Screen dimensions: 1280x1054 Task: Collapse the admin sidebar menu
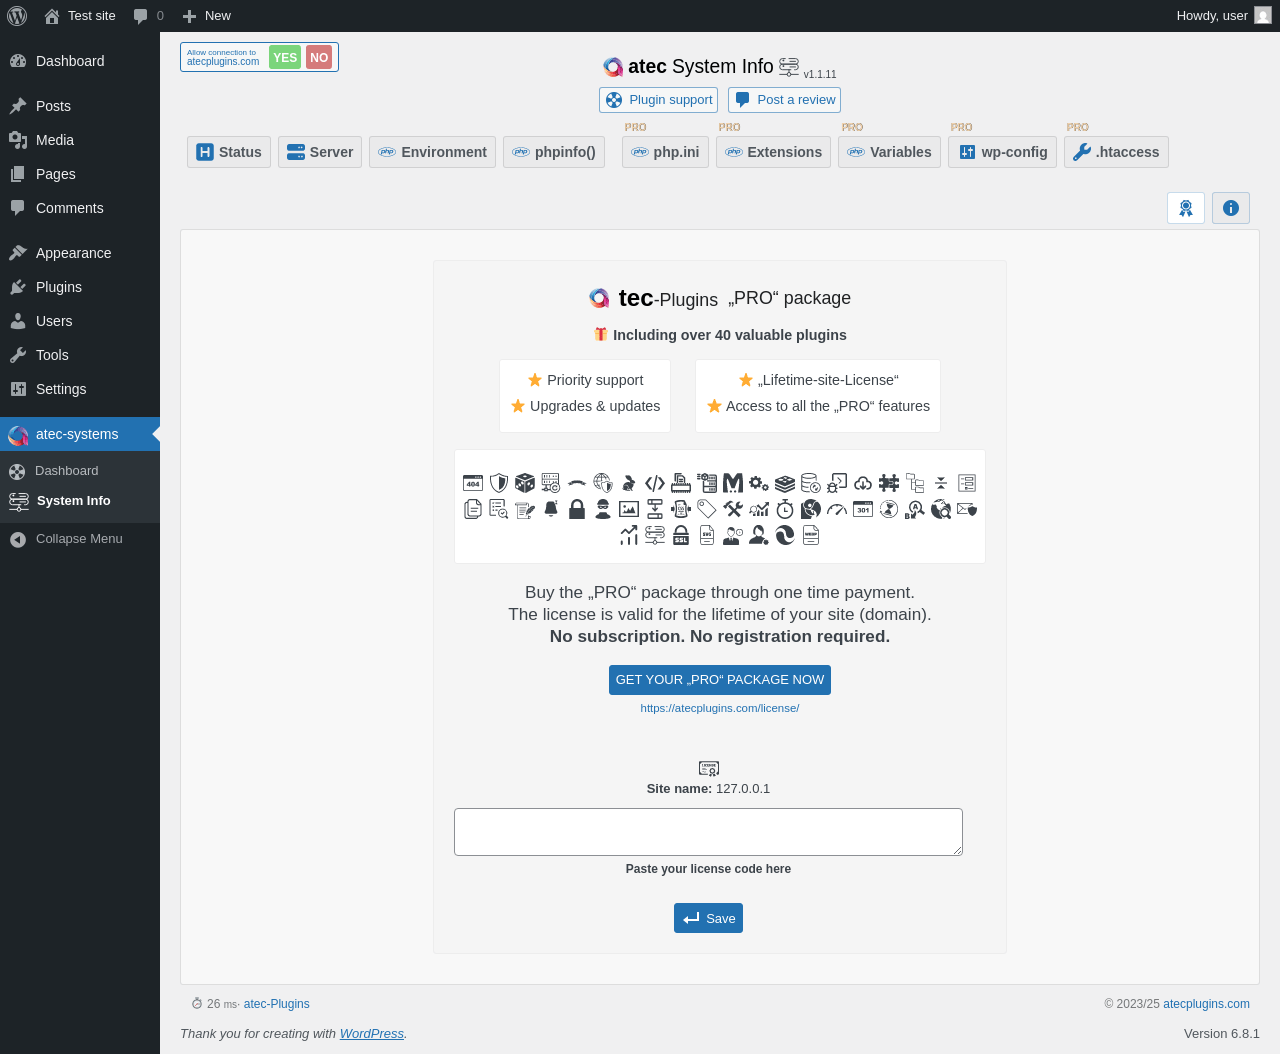(x=80, y=539)
